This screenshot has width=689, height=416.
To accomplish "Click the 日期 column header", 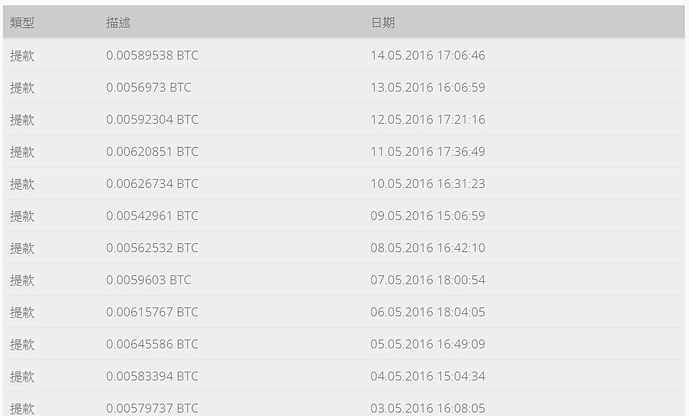I will [x=383, y=22].
